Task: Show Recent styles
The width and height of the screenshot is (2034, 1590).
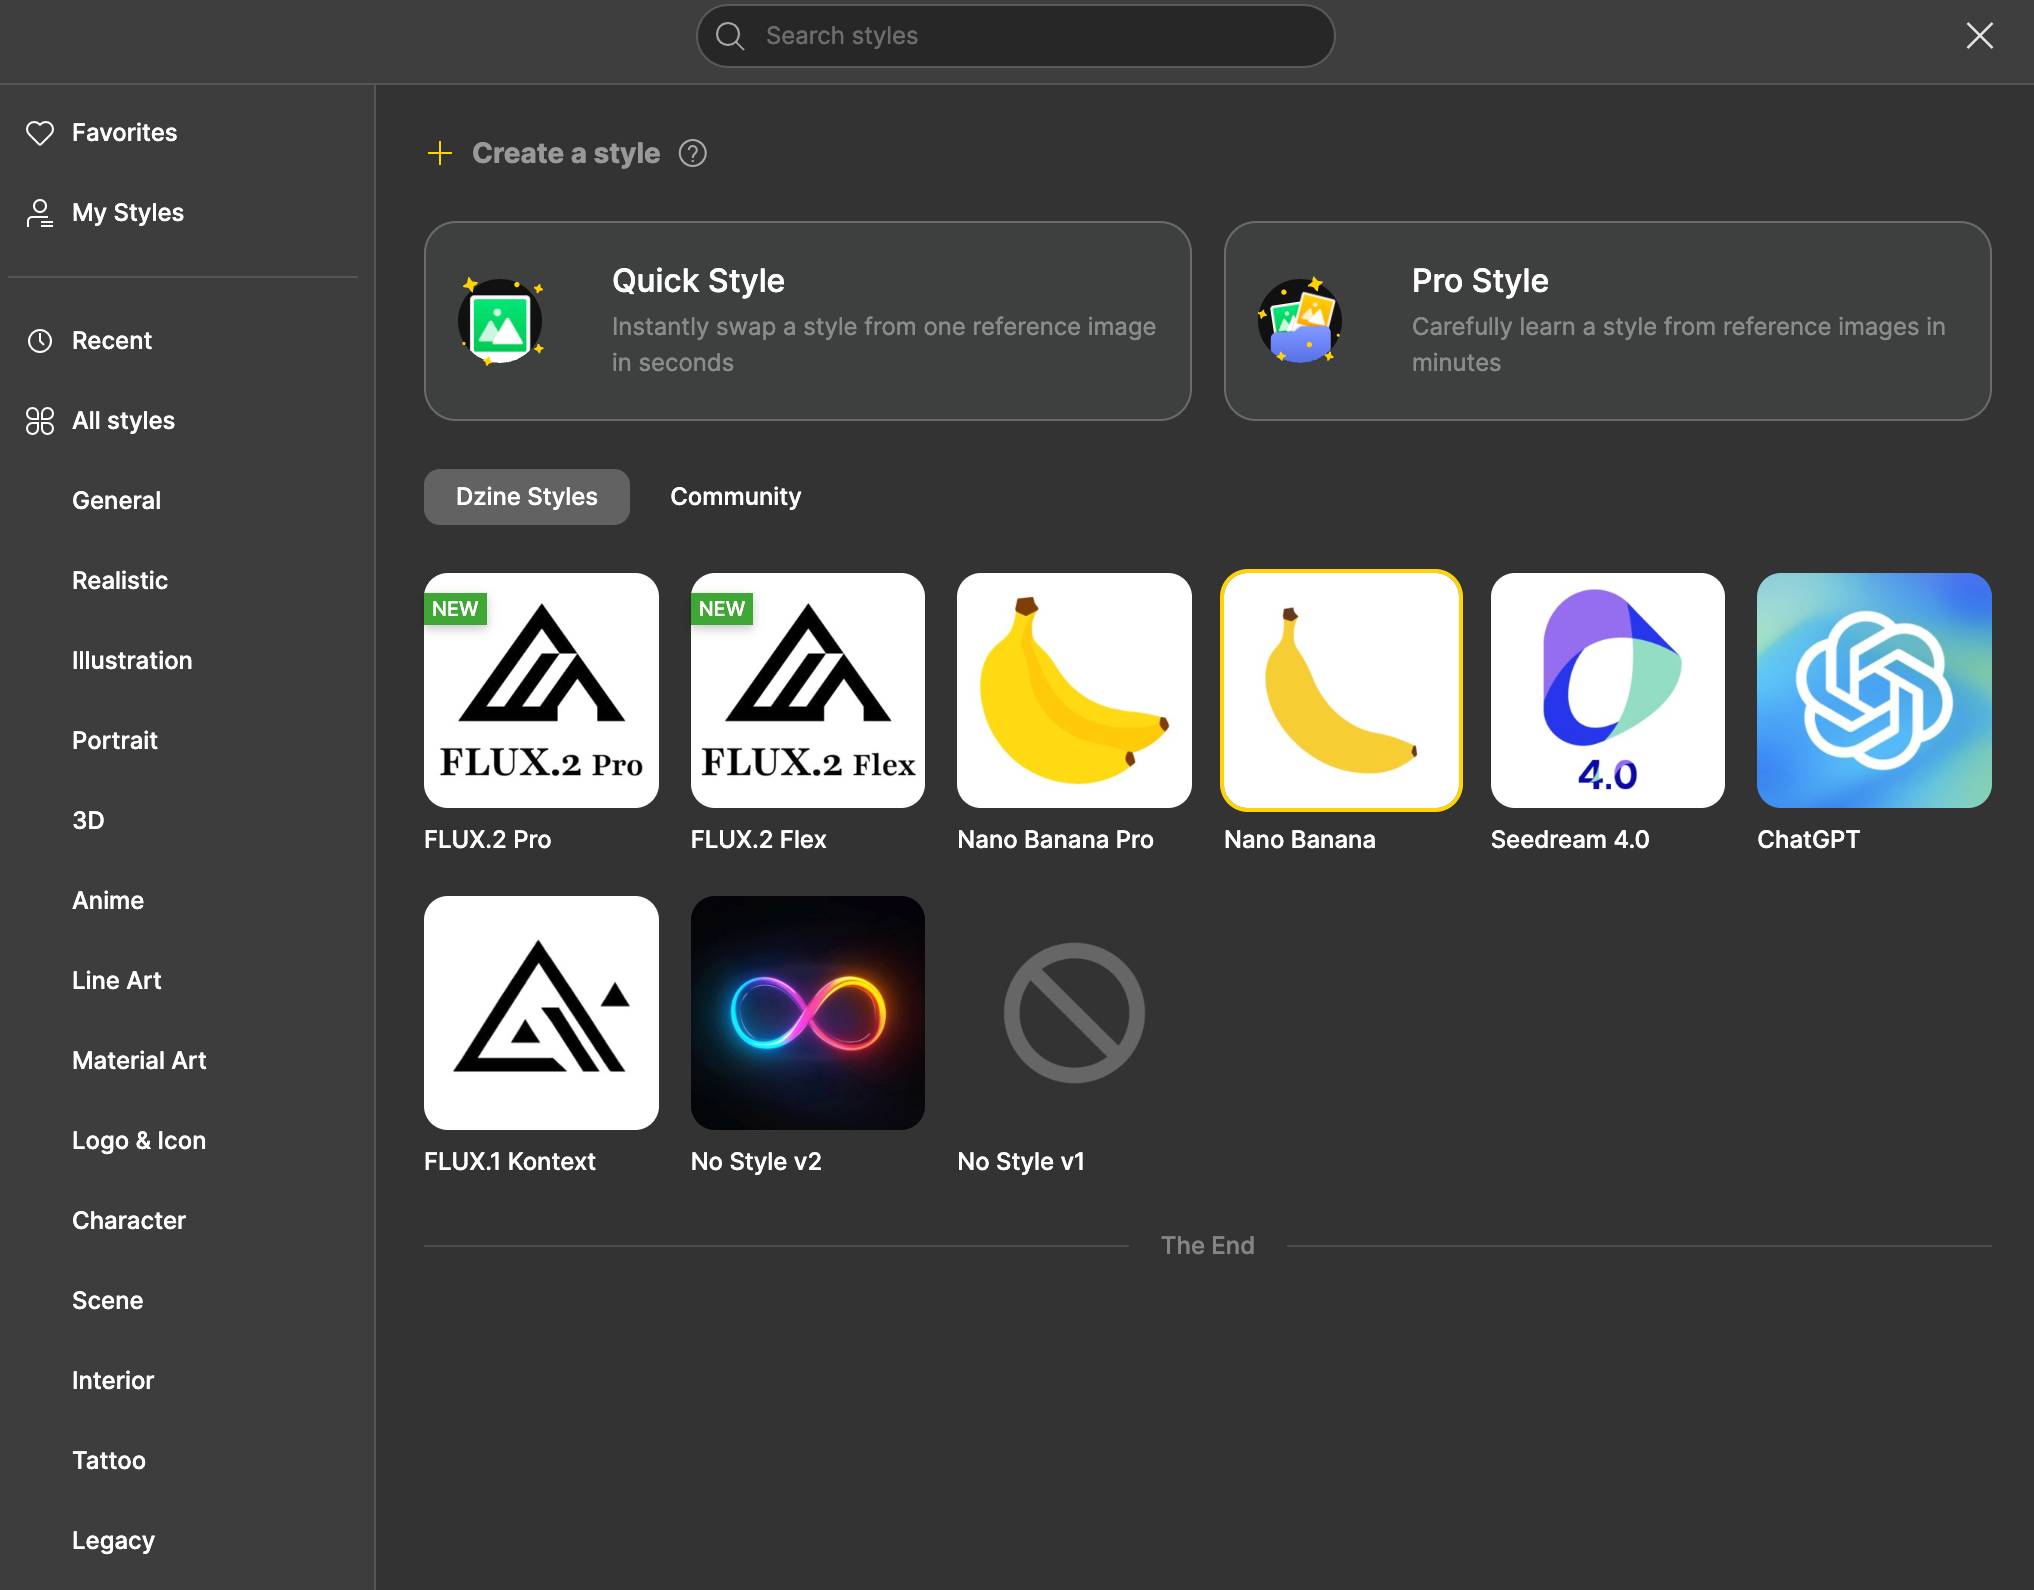Action: 111,341
